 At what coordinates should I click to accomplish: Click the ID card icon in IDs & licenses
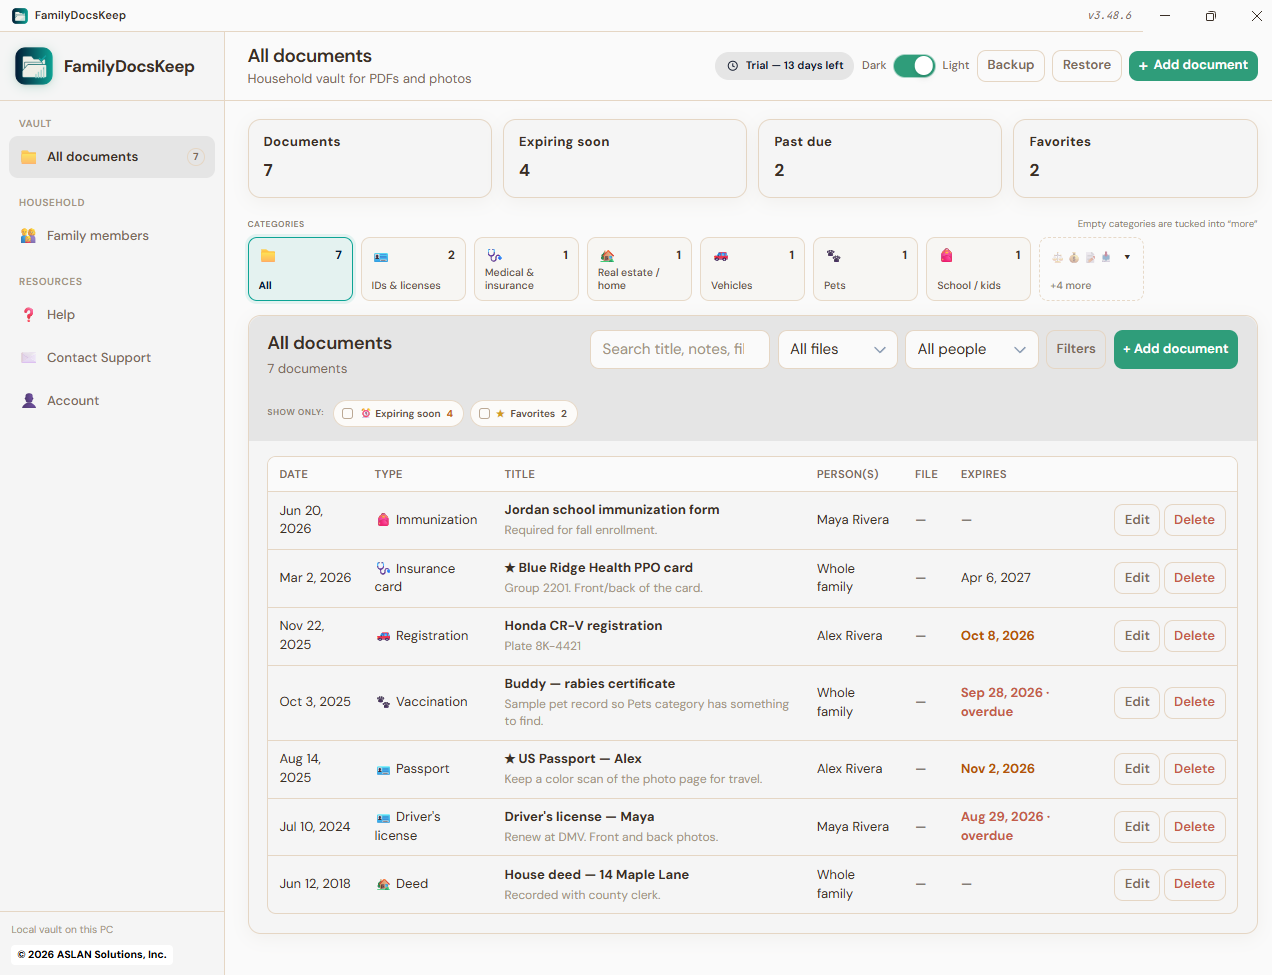[381, 257]
